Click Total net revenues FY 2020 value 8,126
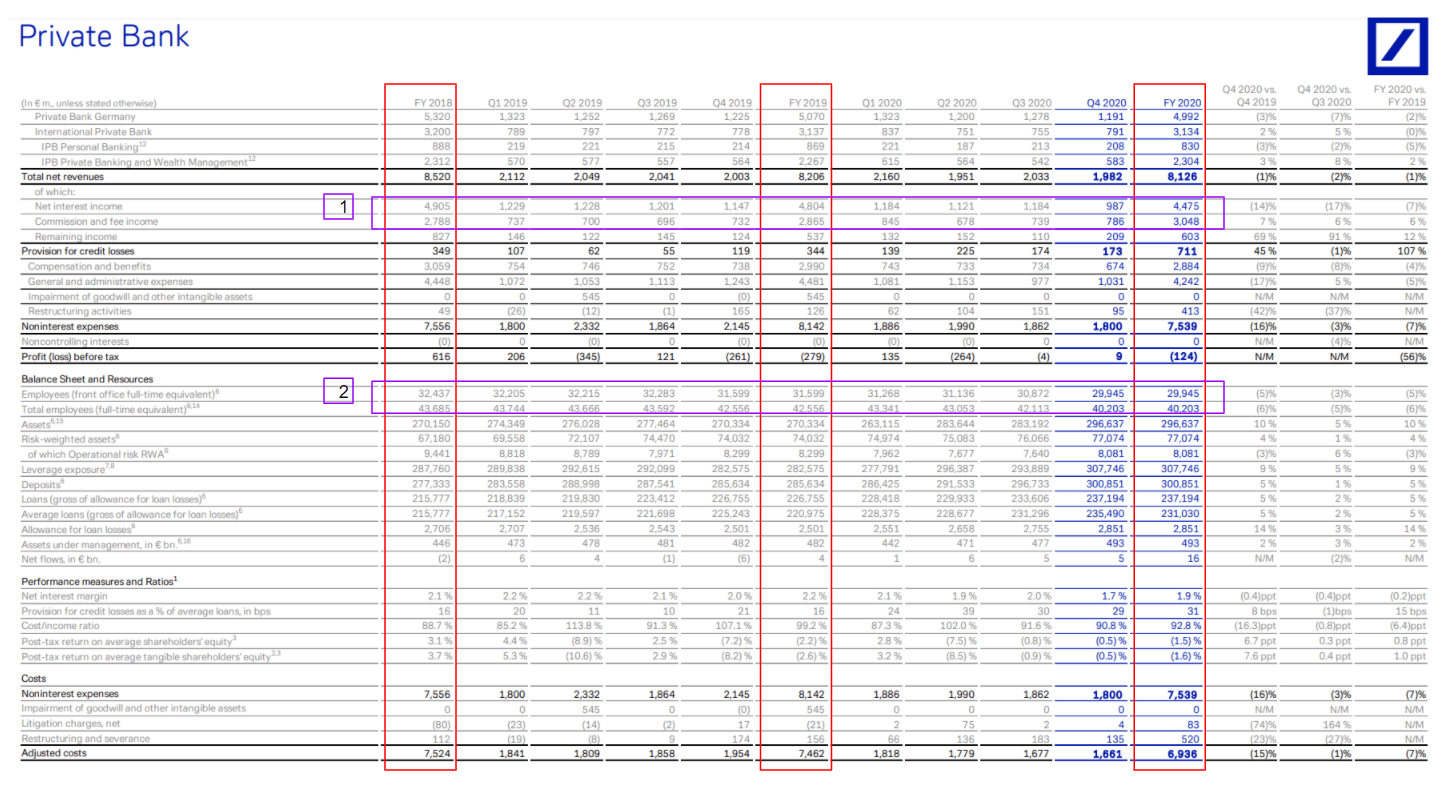1450x799 pixels. [x=1181, y=177]
